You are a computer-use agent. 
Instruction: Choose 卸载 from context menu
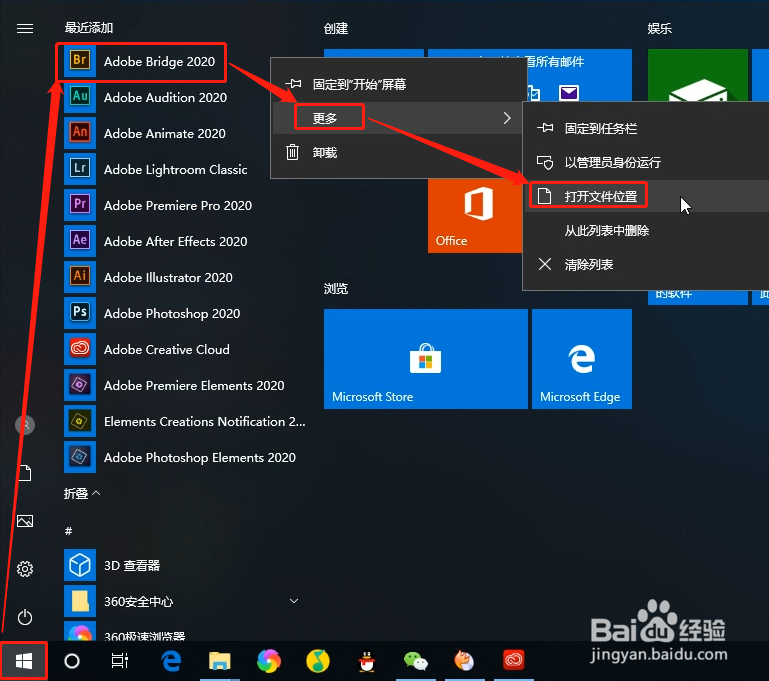point(399,152)
